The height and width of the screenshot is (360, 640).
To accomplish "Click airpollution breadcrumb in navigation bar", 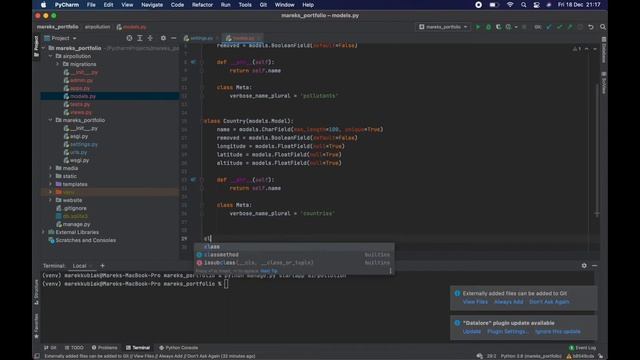I will (98, 27).
